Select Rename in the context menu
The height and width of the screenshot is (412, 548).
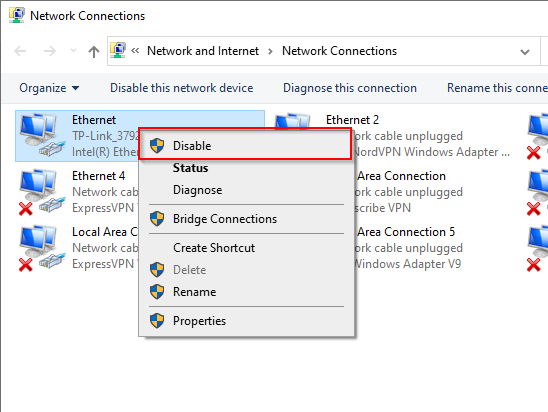click(x=194, y=291)
